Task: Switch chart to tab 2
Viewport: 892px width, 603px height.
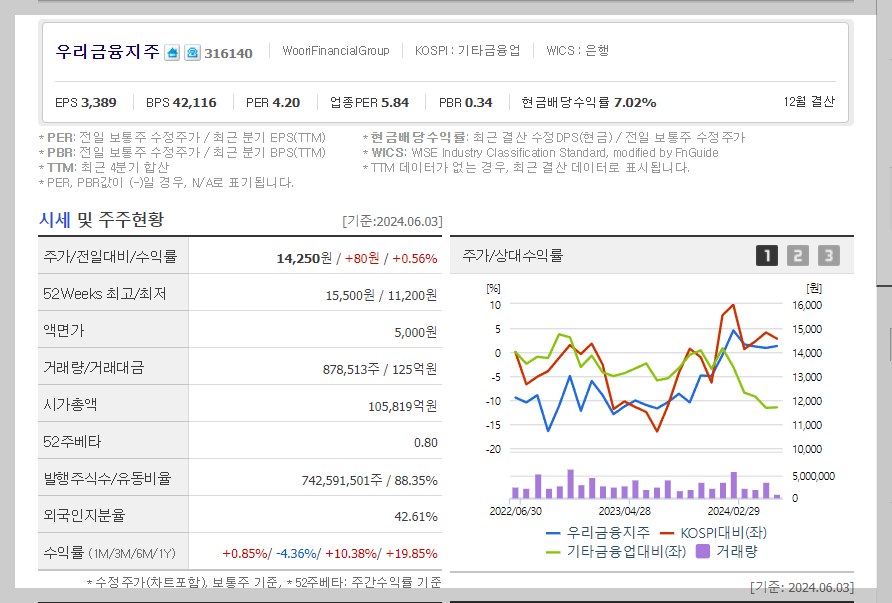Action: (x=798, y=256)
